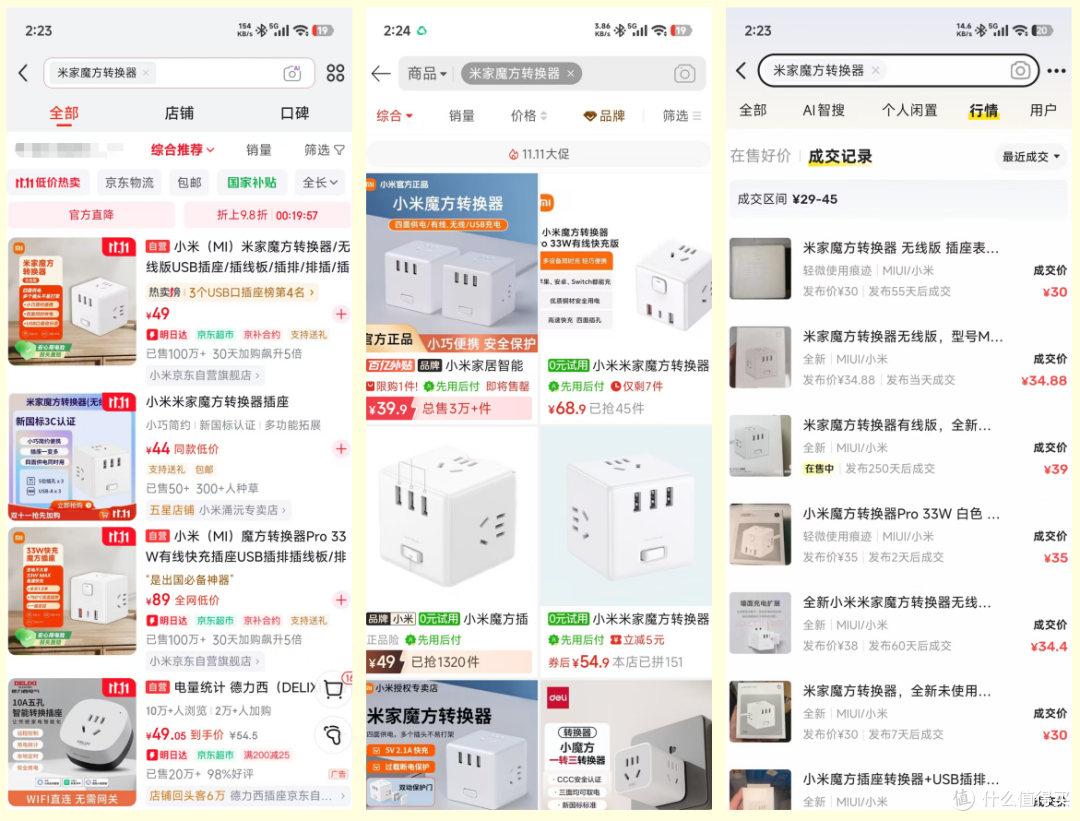This screenshot has width=1080, height=821.
Task: Clear the search text in the right app
Action: point(875,70)
